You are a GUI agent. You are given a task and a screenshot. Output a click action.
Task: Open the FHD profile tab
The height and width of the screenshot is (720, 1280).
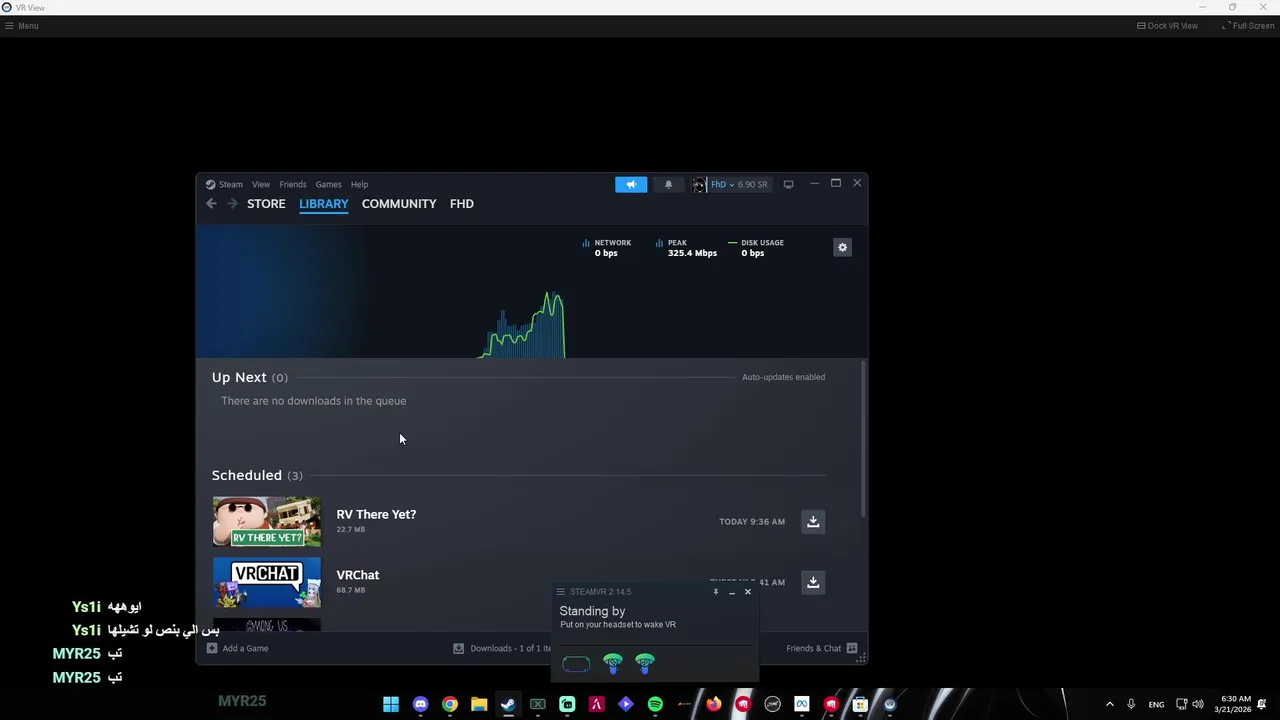(x=462, y=204)
